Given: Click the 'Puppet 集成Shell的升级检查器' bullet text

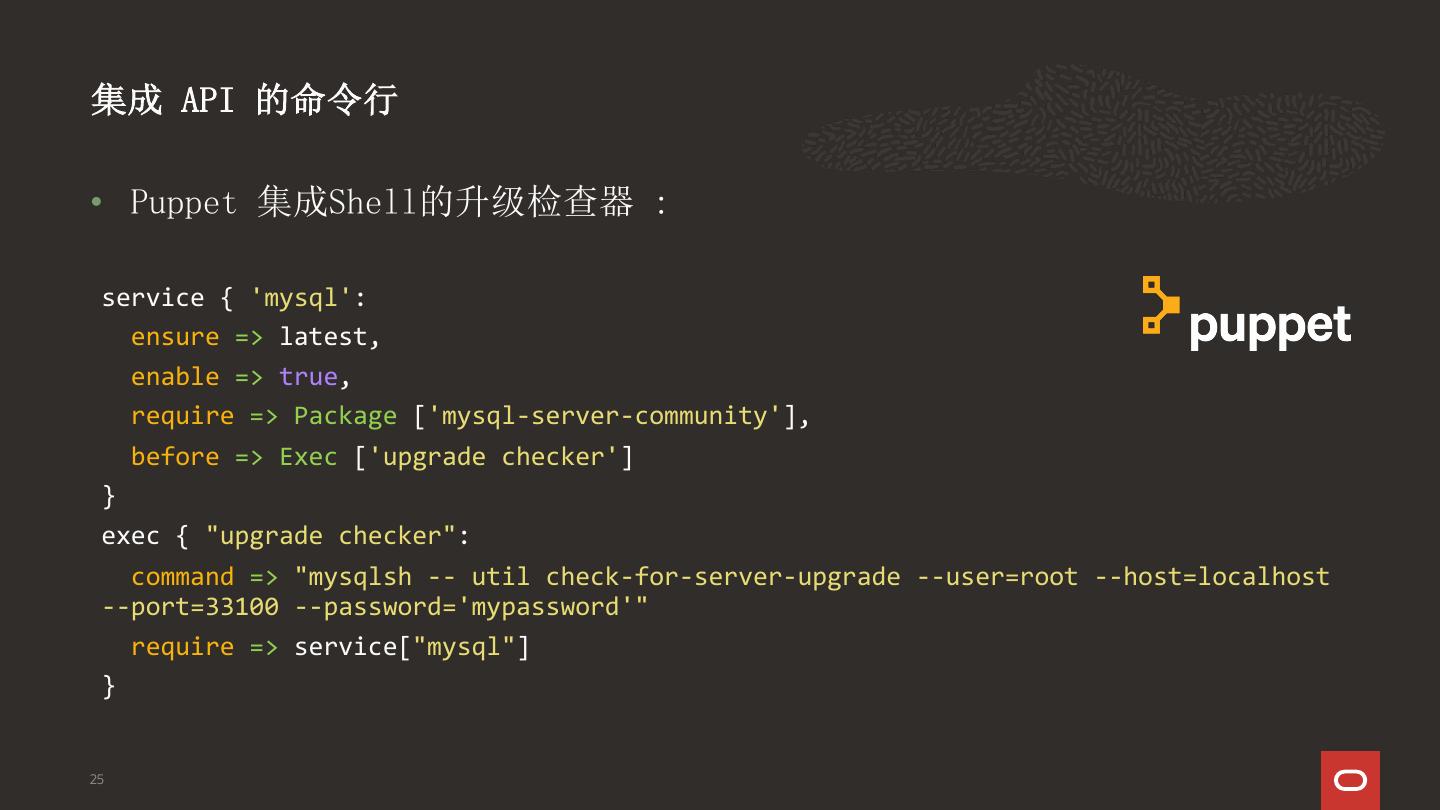Looking at the screenshot, I should (x=382, y=203).
